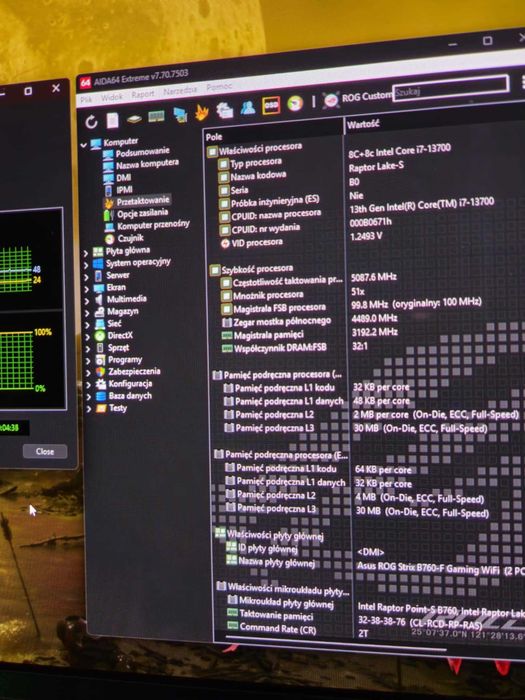Expand the Ekran tree node
Viewport: 525px width, 700px height.
[87, 289]
